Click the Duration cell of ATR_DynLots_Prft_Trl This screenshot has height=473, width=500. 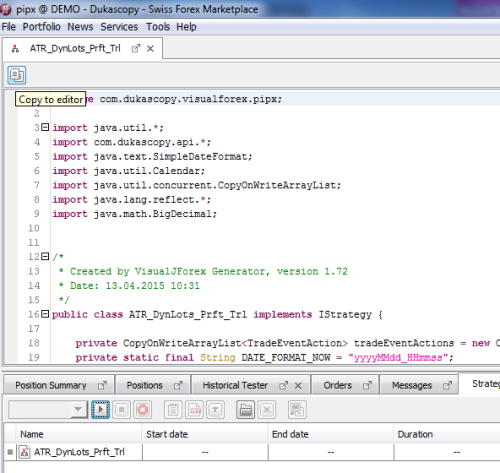tap(447, 452)
